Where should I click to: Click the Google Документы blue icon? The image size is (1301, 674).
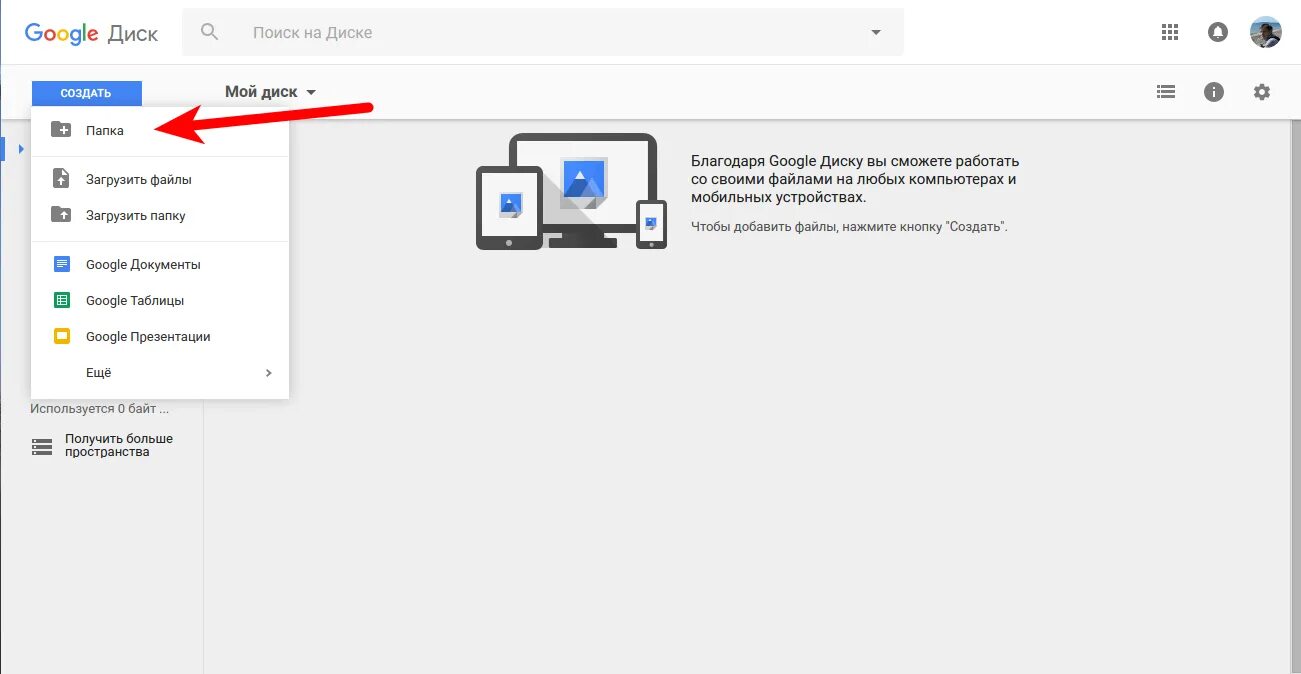[62, 265]
